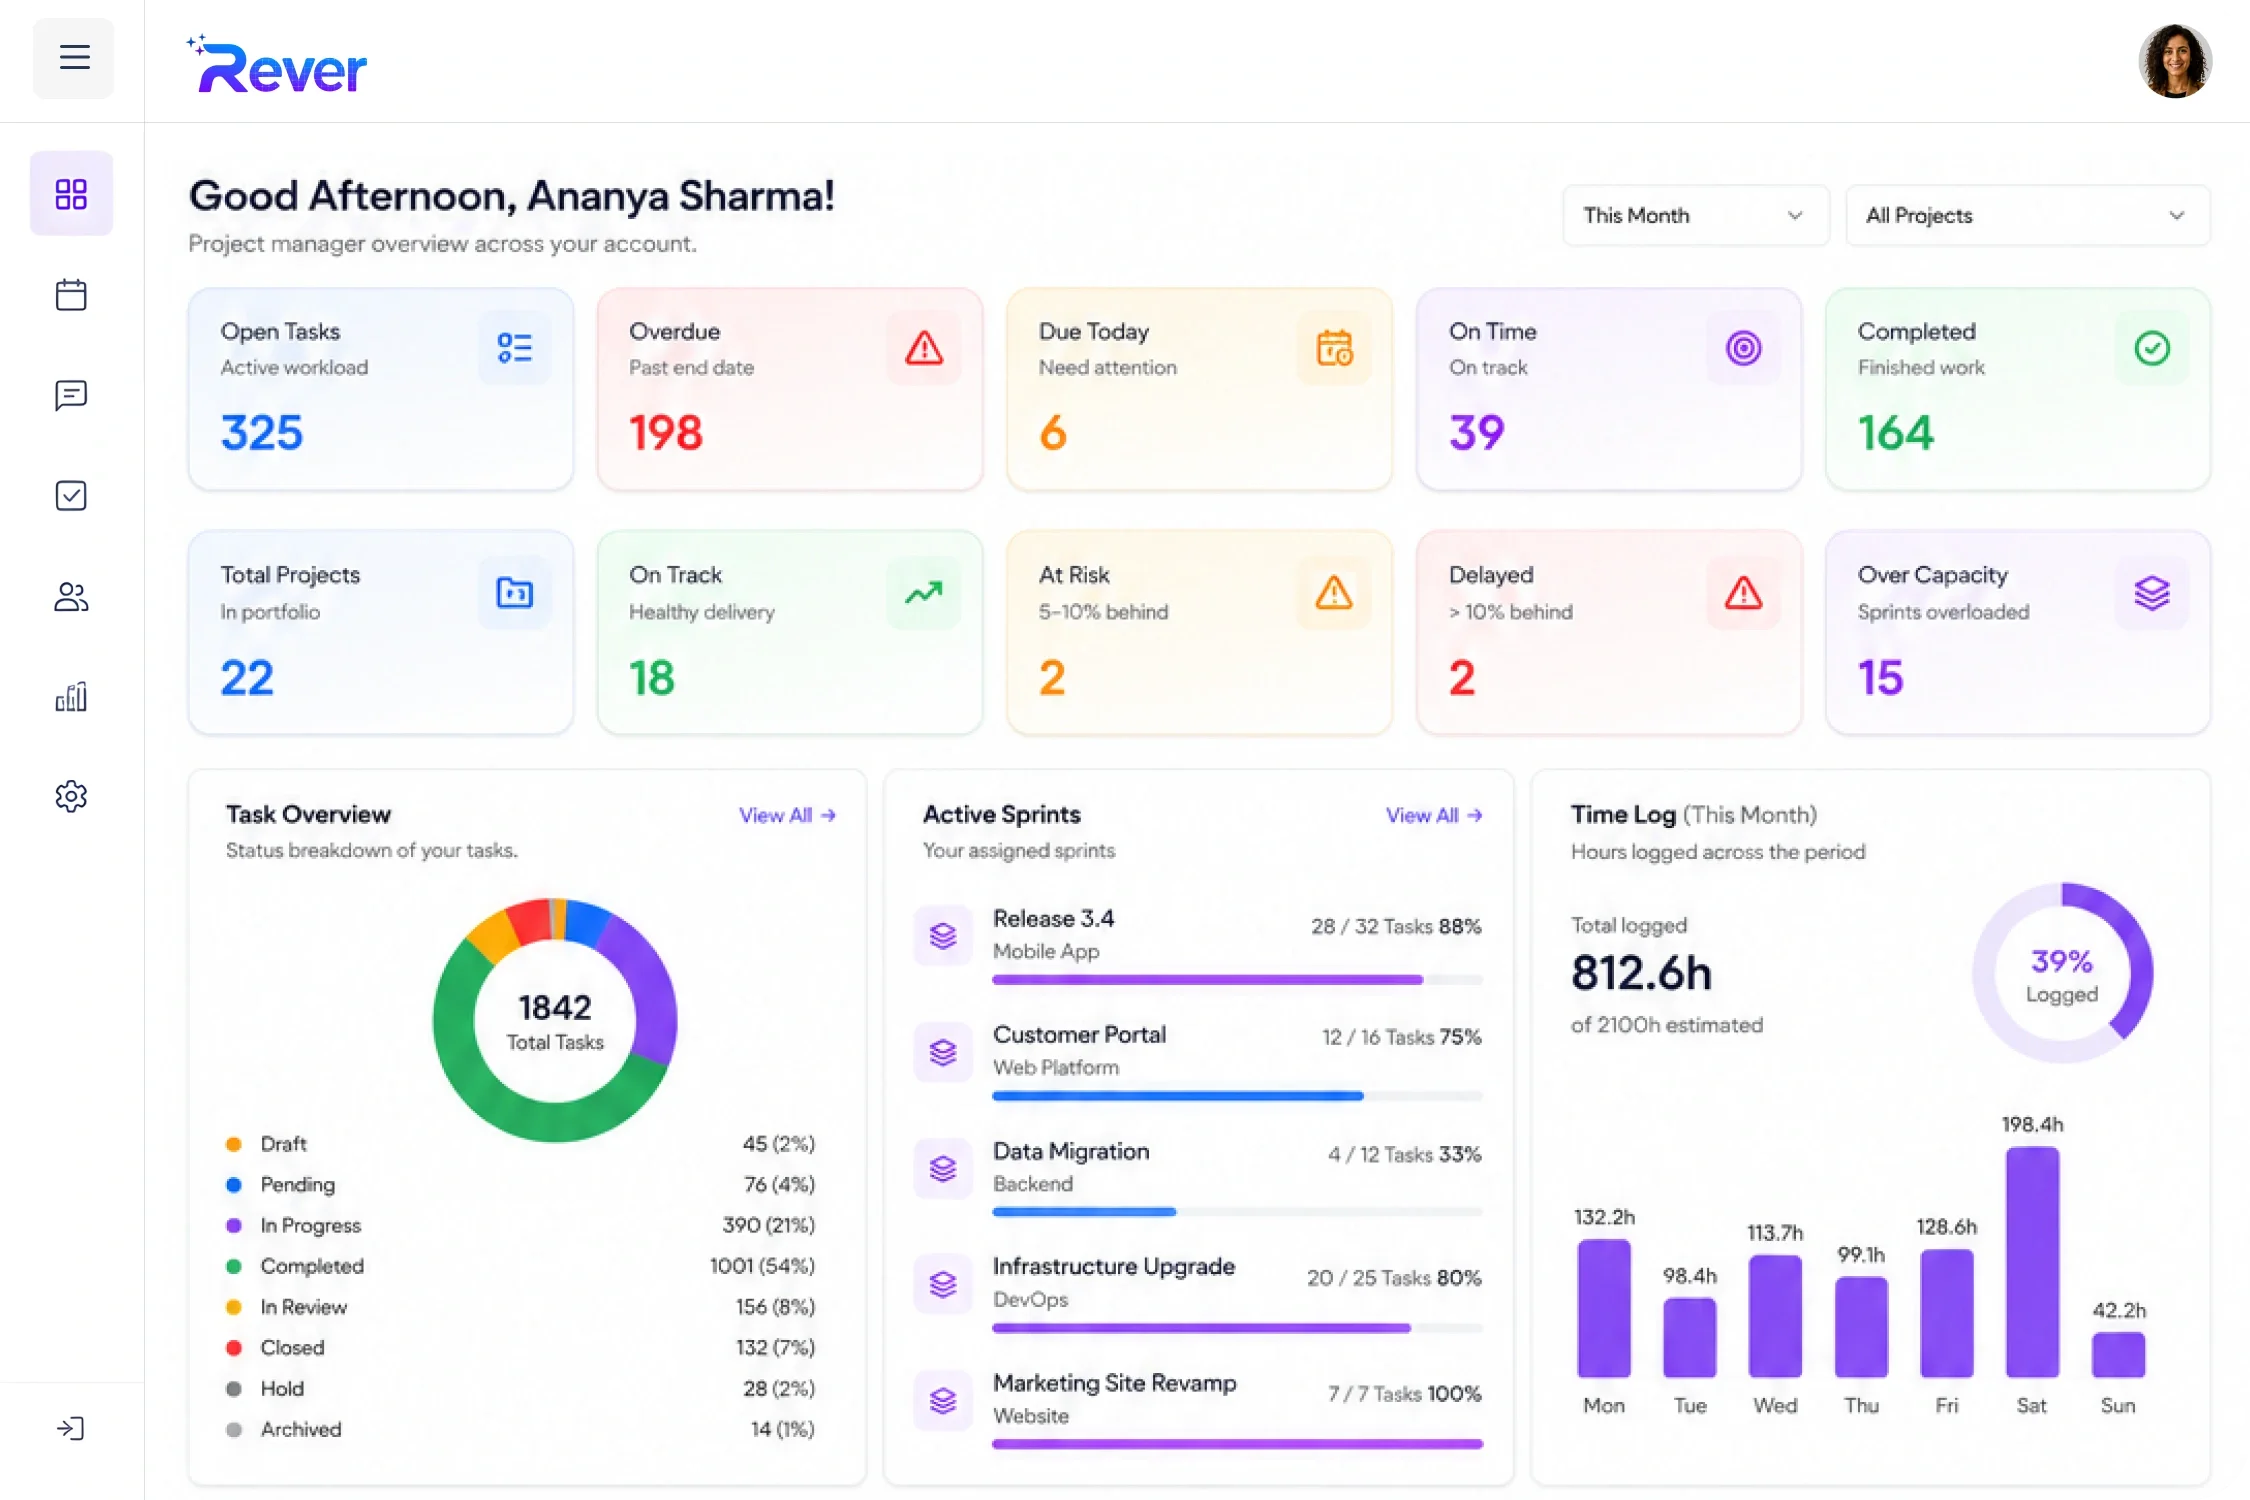Click the Marketing Site Revamp sprint icon

point(943,1399)
